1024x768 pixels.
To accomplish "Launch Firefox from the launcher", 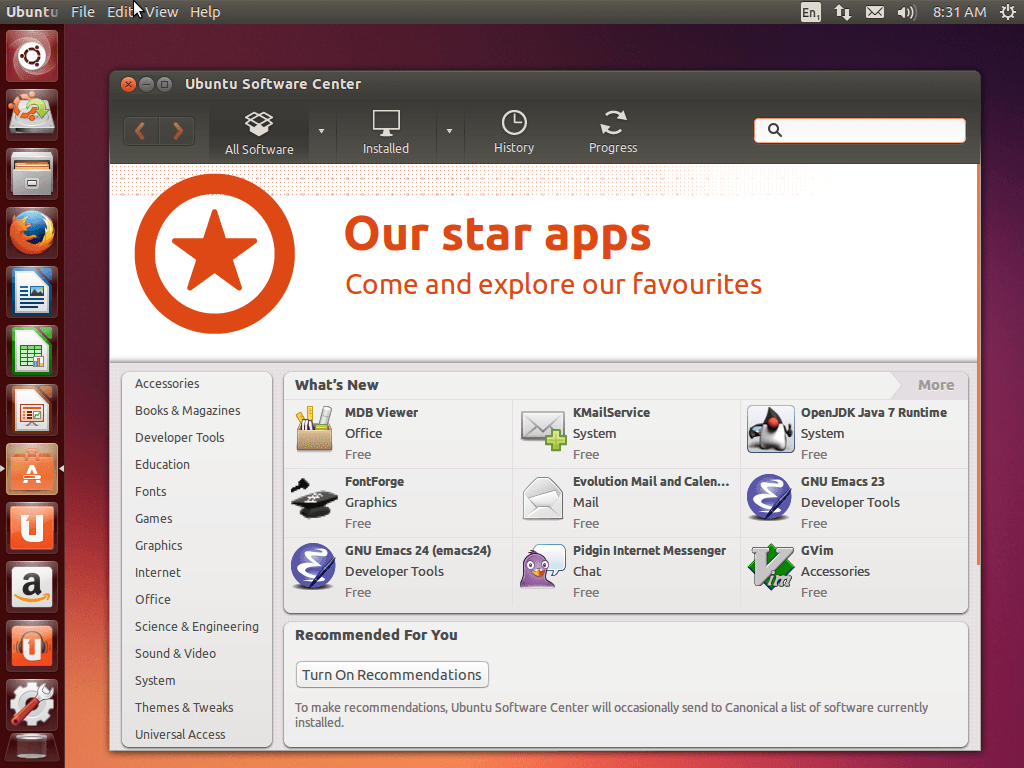I will (32, 232).
